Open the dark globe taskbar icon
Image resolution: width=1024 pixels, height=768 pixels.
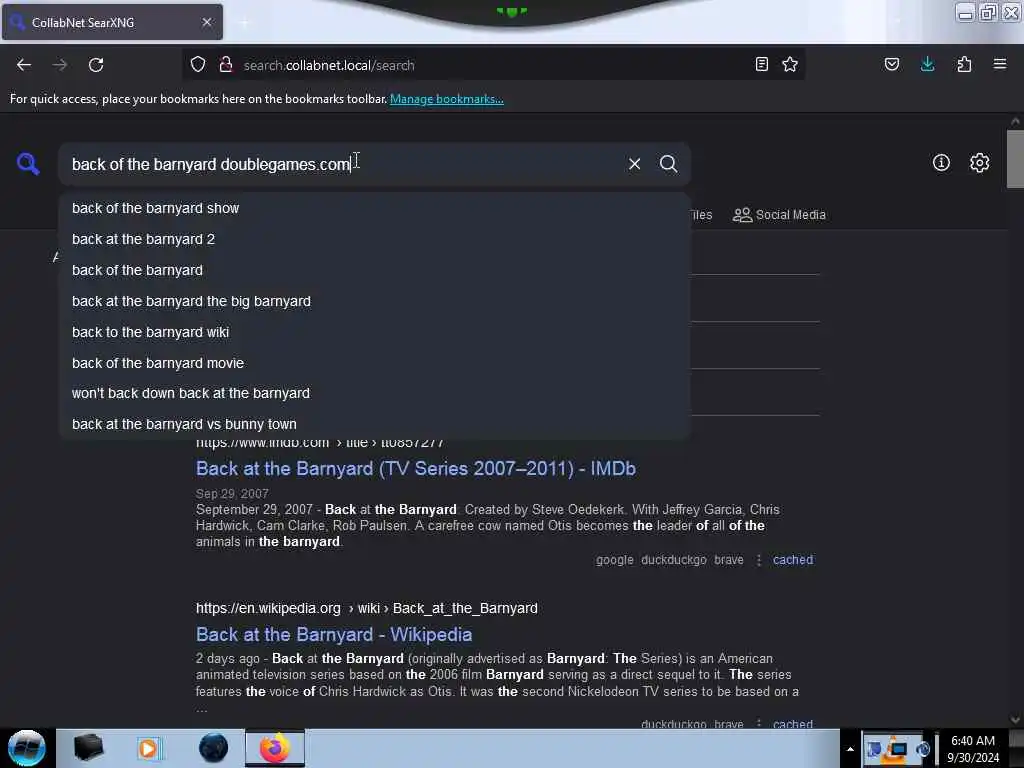(x=213, y=748)
